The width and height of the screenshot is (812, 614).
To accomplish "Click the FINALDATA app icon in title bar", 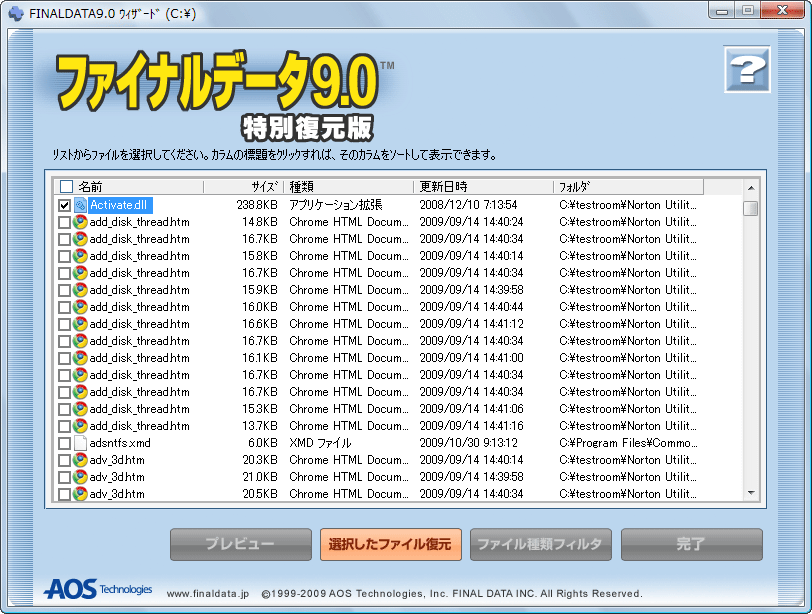I will pyautogui.click(x=16, y=13).
